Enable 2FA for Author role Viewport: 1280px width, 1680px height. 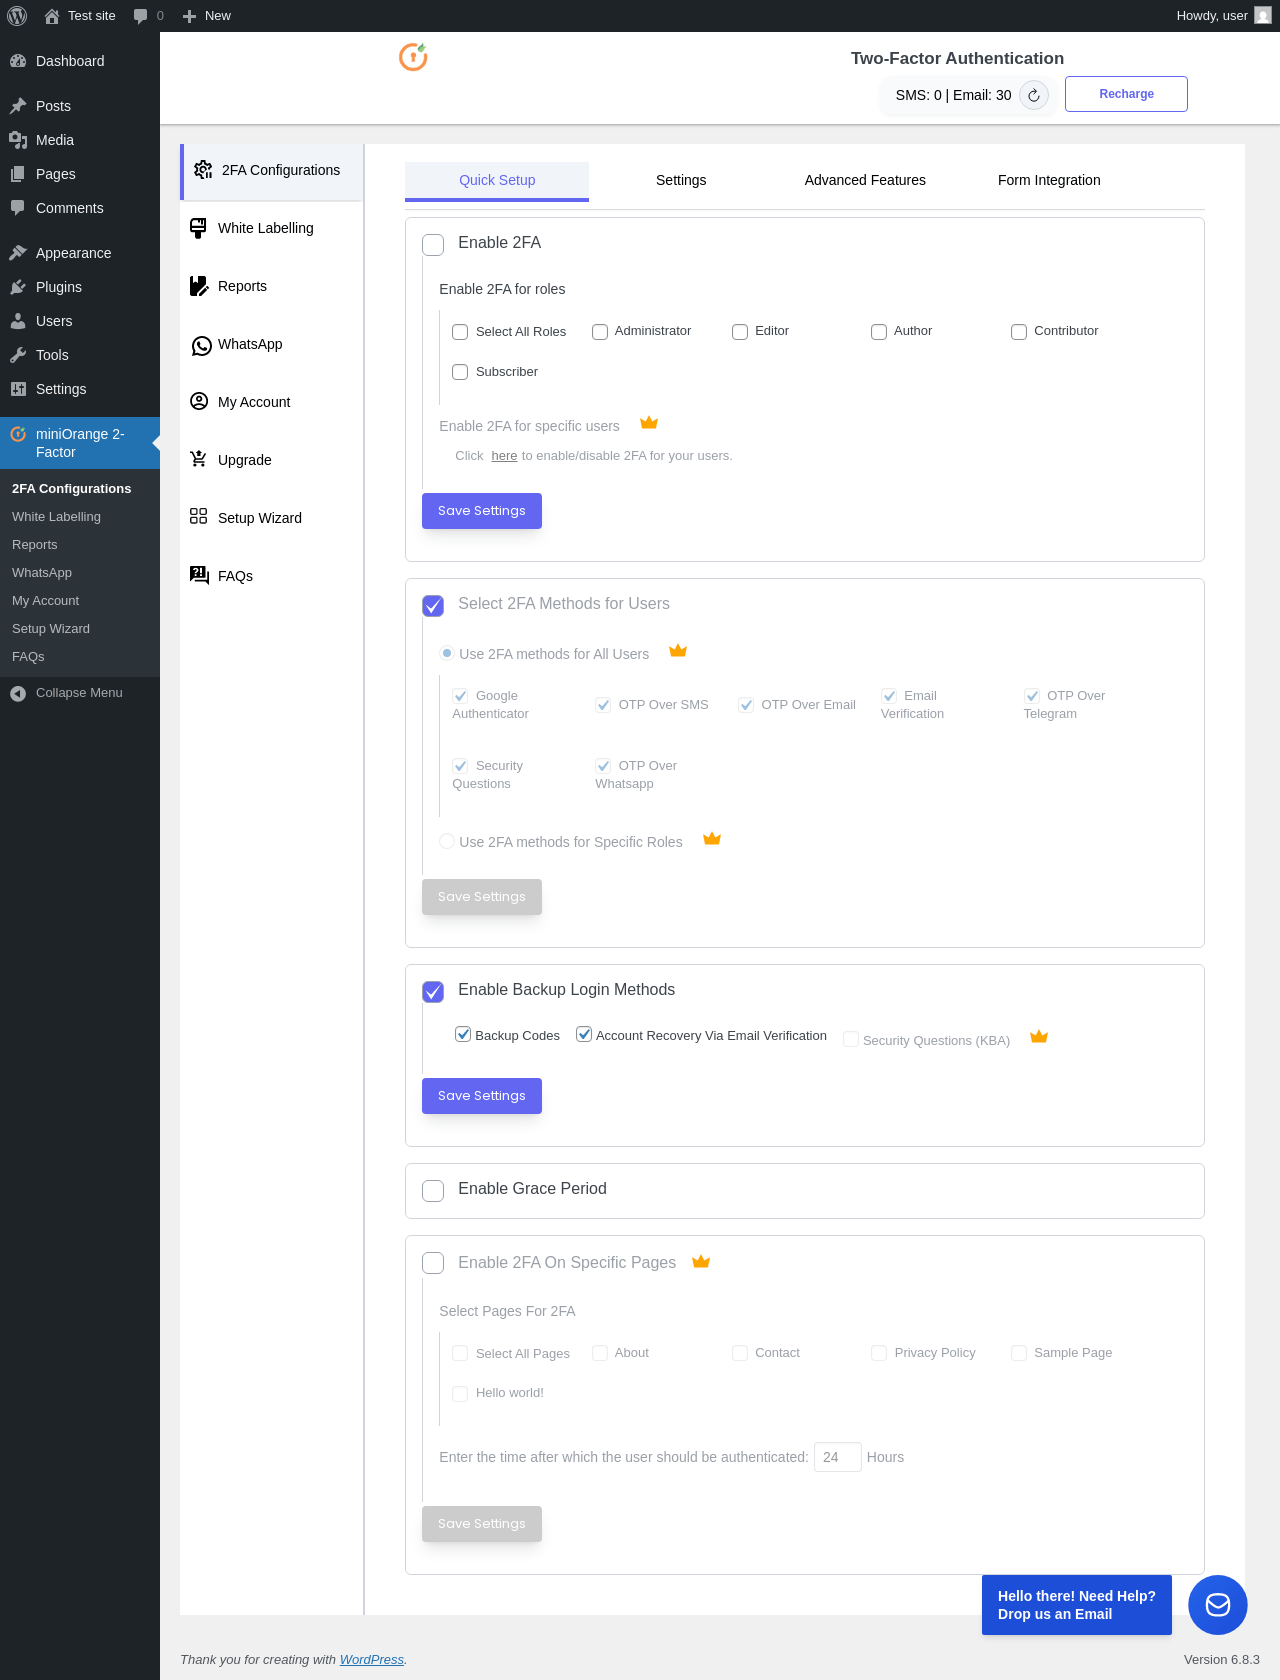point(879,332)
